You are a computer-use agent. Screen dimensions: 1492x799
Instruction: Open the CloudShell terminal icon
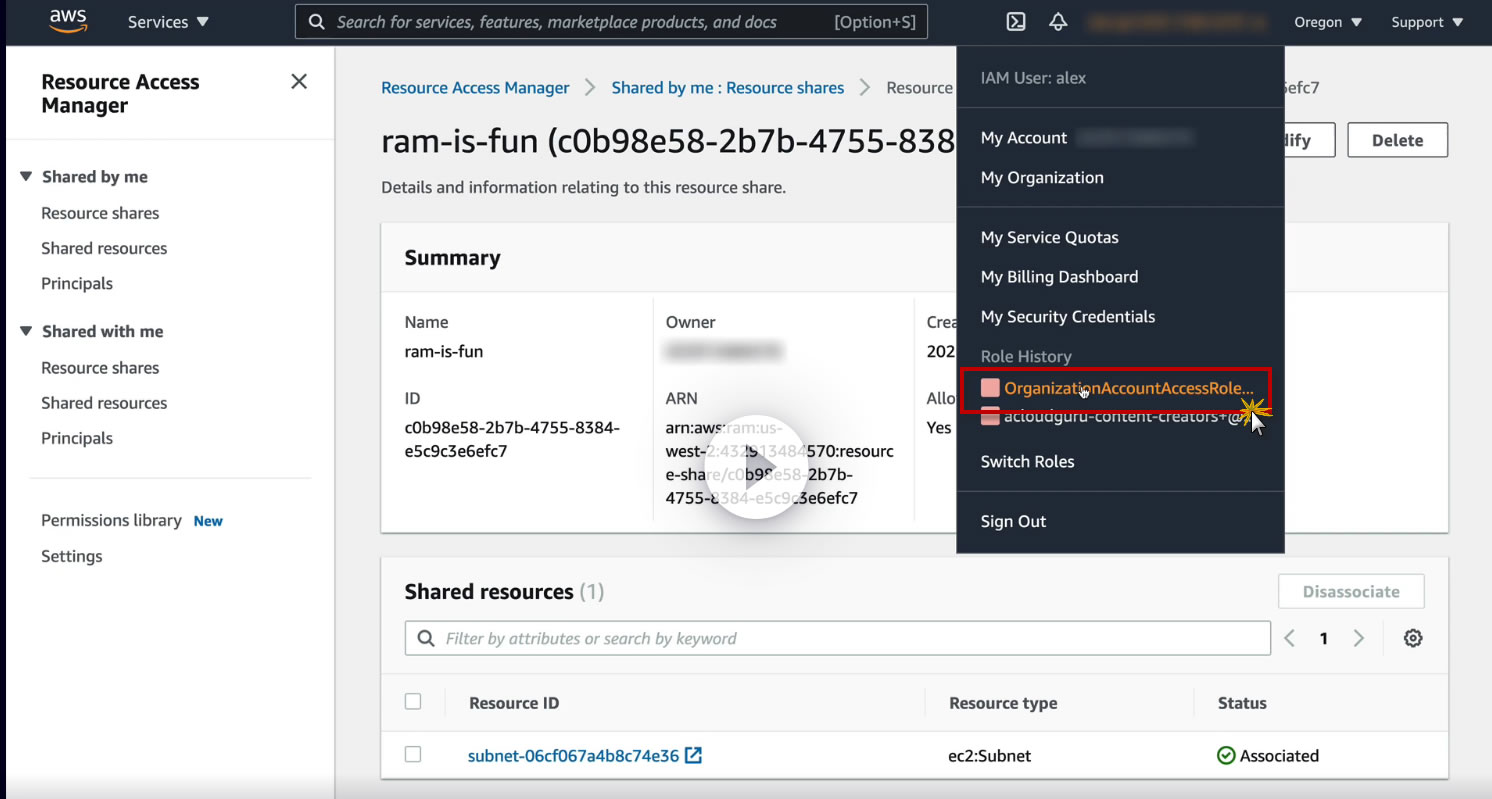pyautogui.click(x=1016, y=22)
